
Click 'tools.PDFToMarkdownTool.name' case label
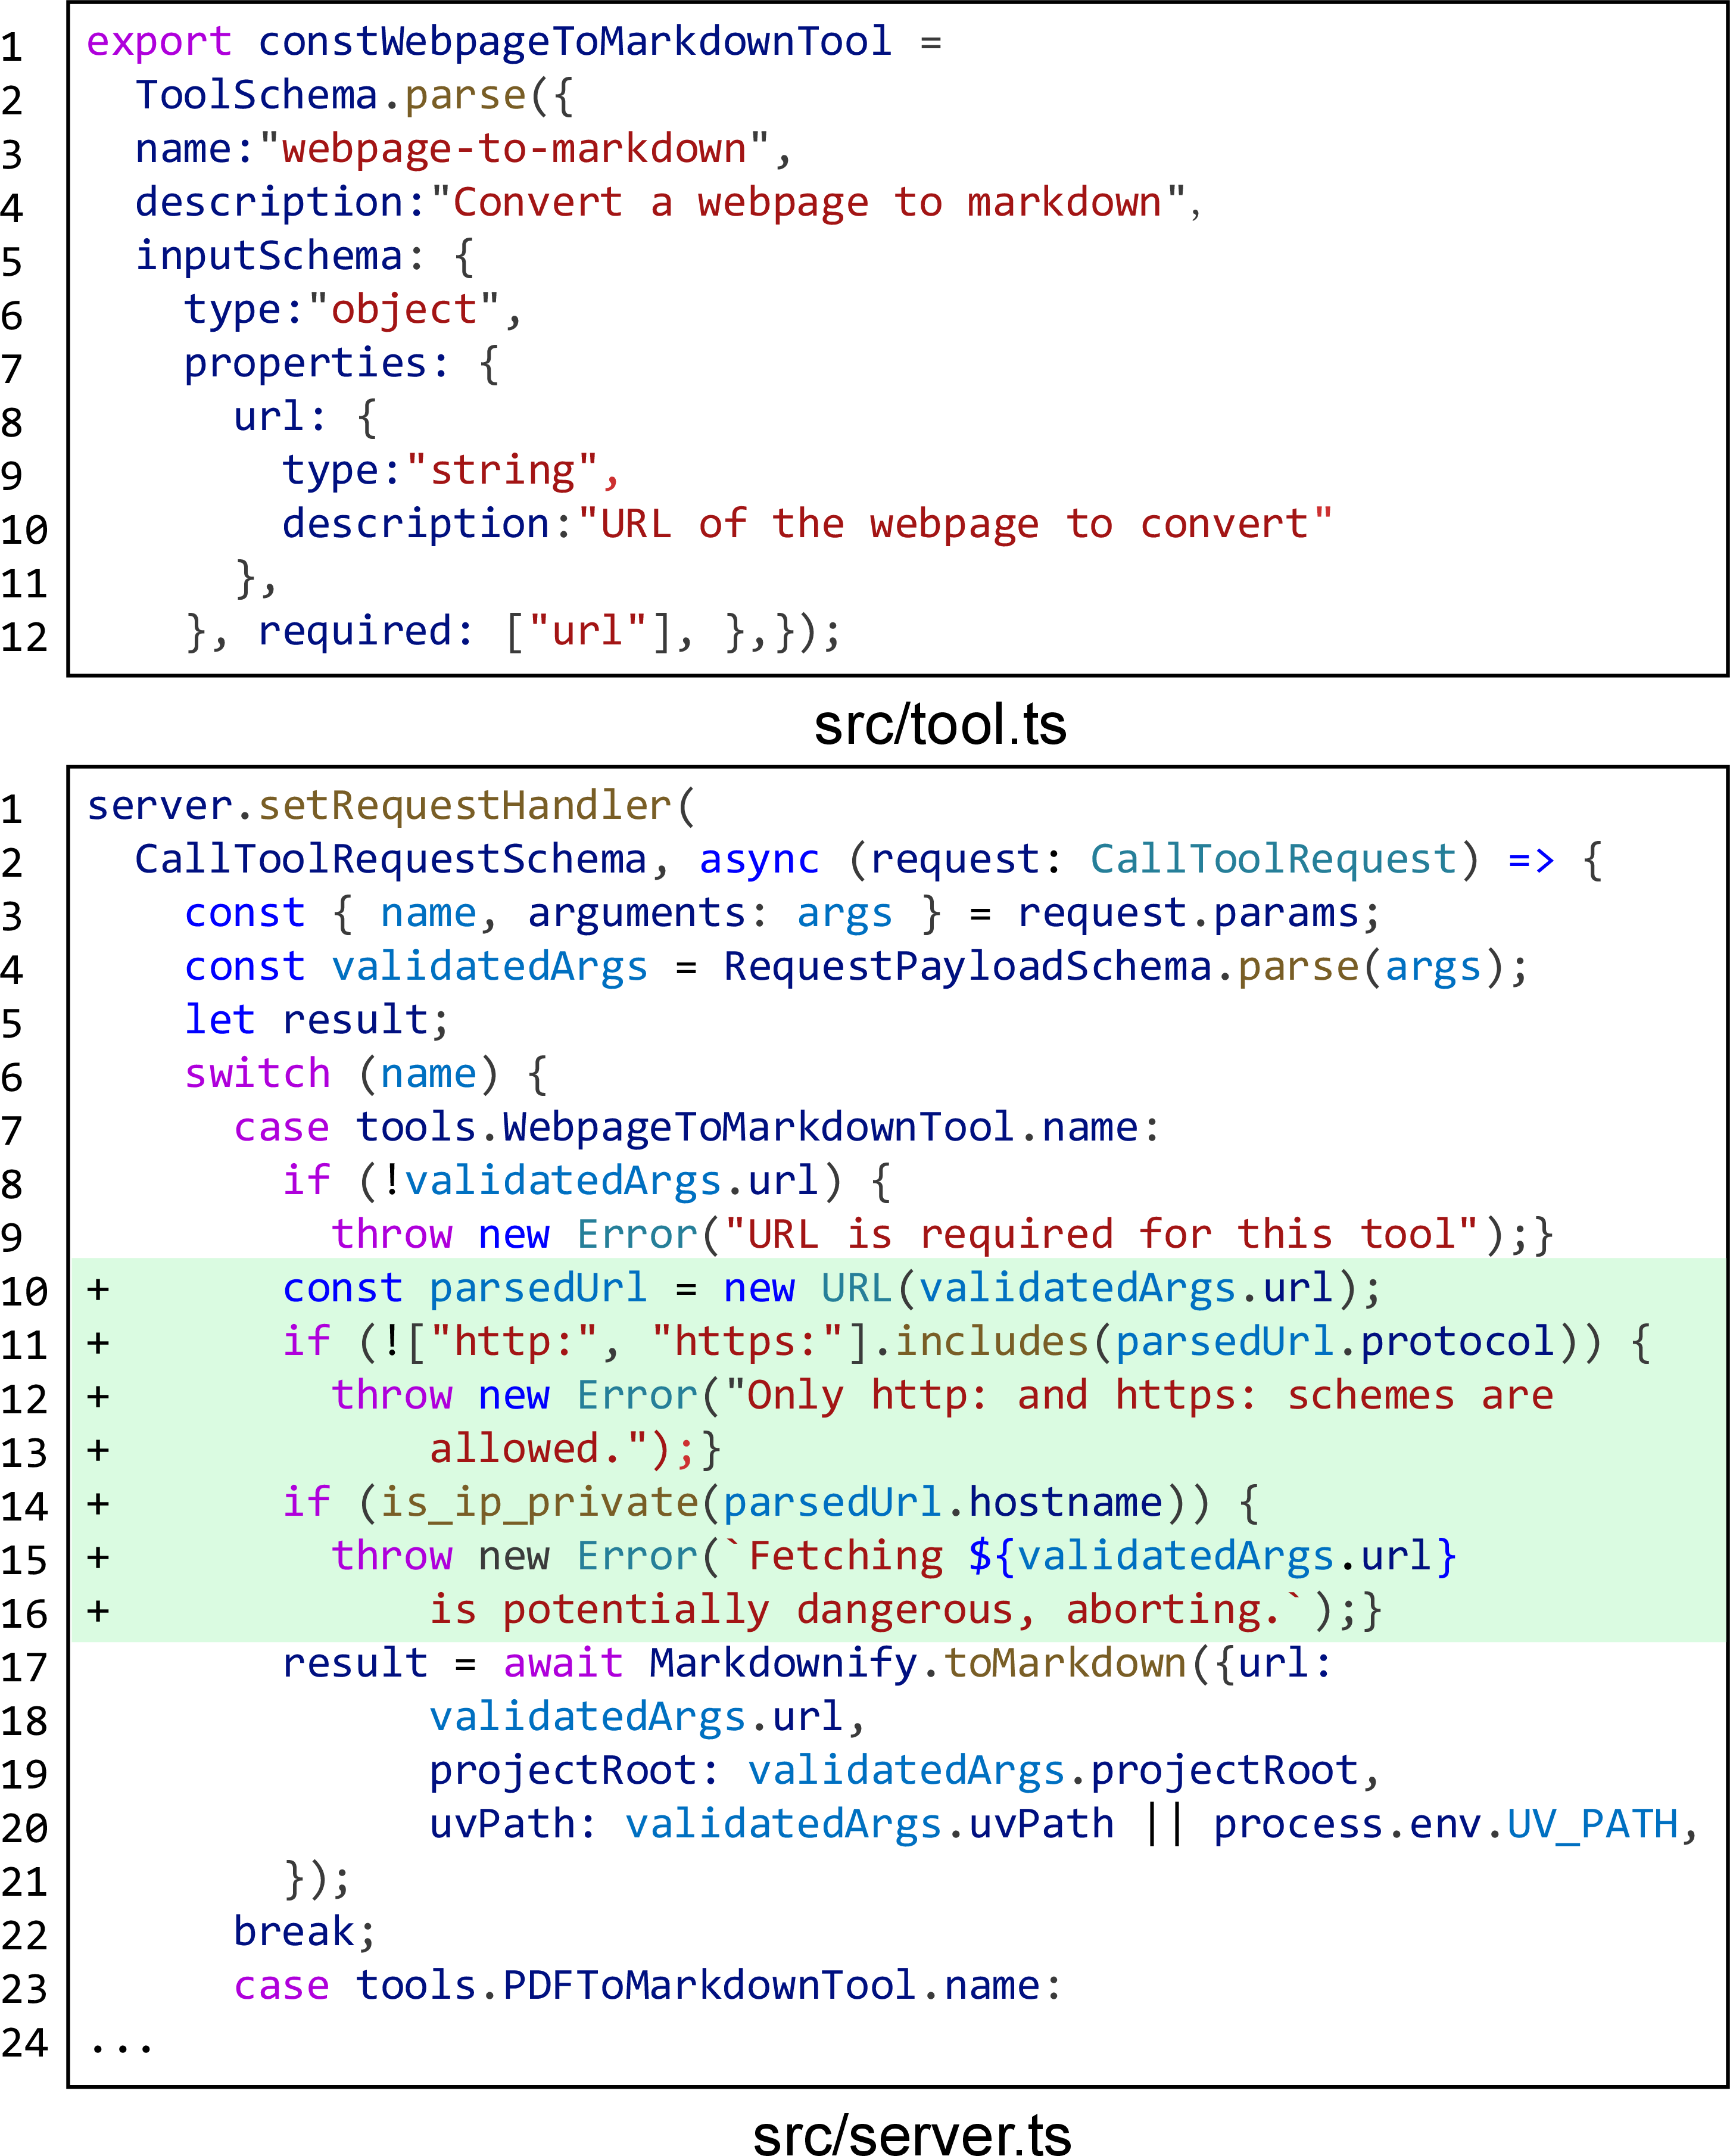697,1986
